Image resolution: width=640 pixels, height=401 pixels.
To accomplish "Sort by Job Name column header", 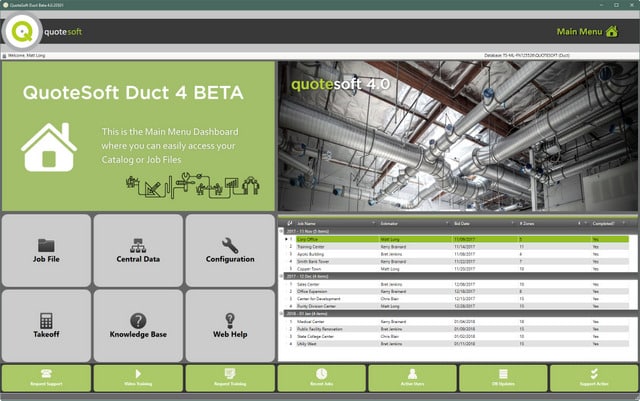I will [x=306, y=223].
